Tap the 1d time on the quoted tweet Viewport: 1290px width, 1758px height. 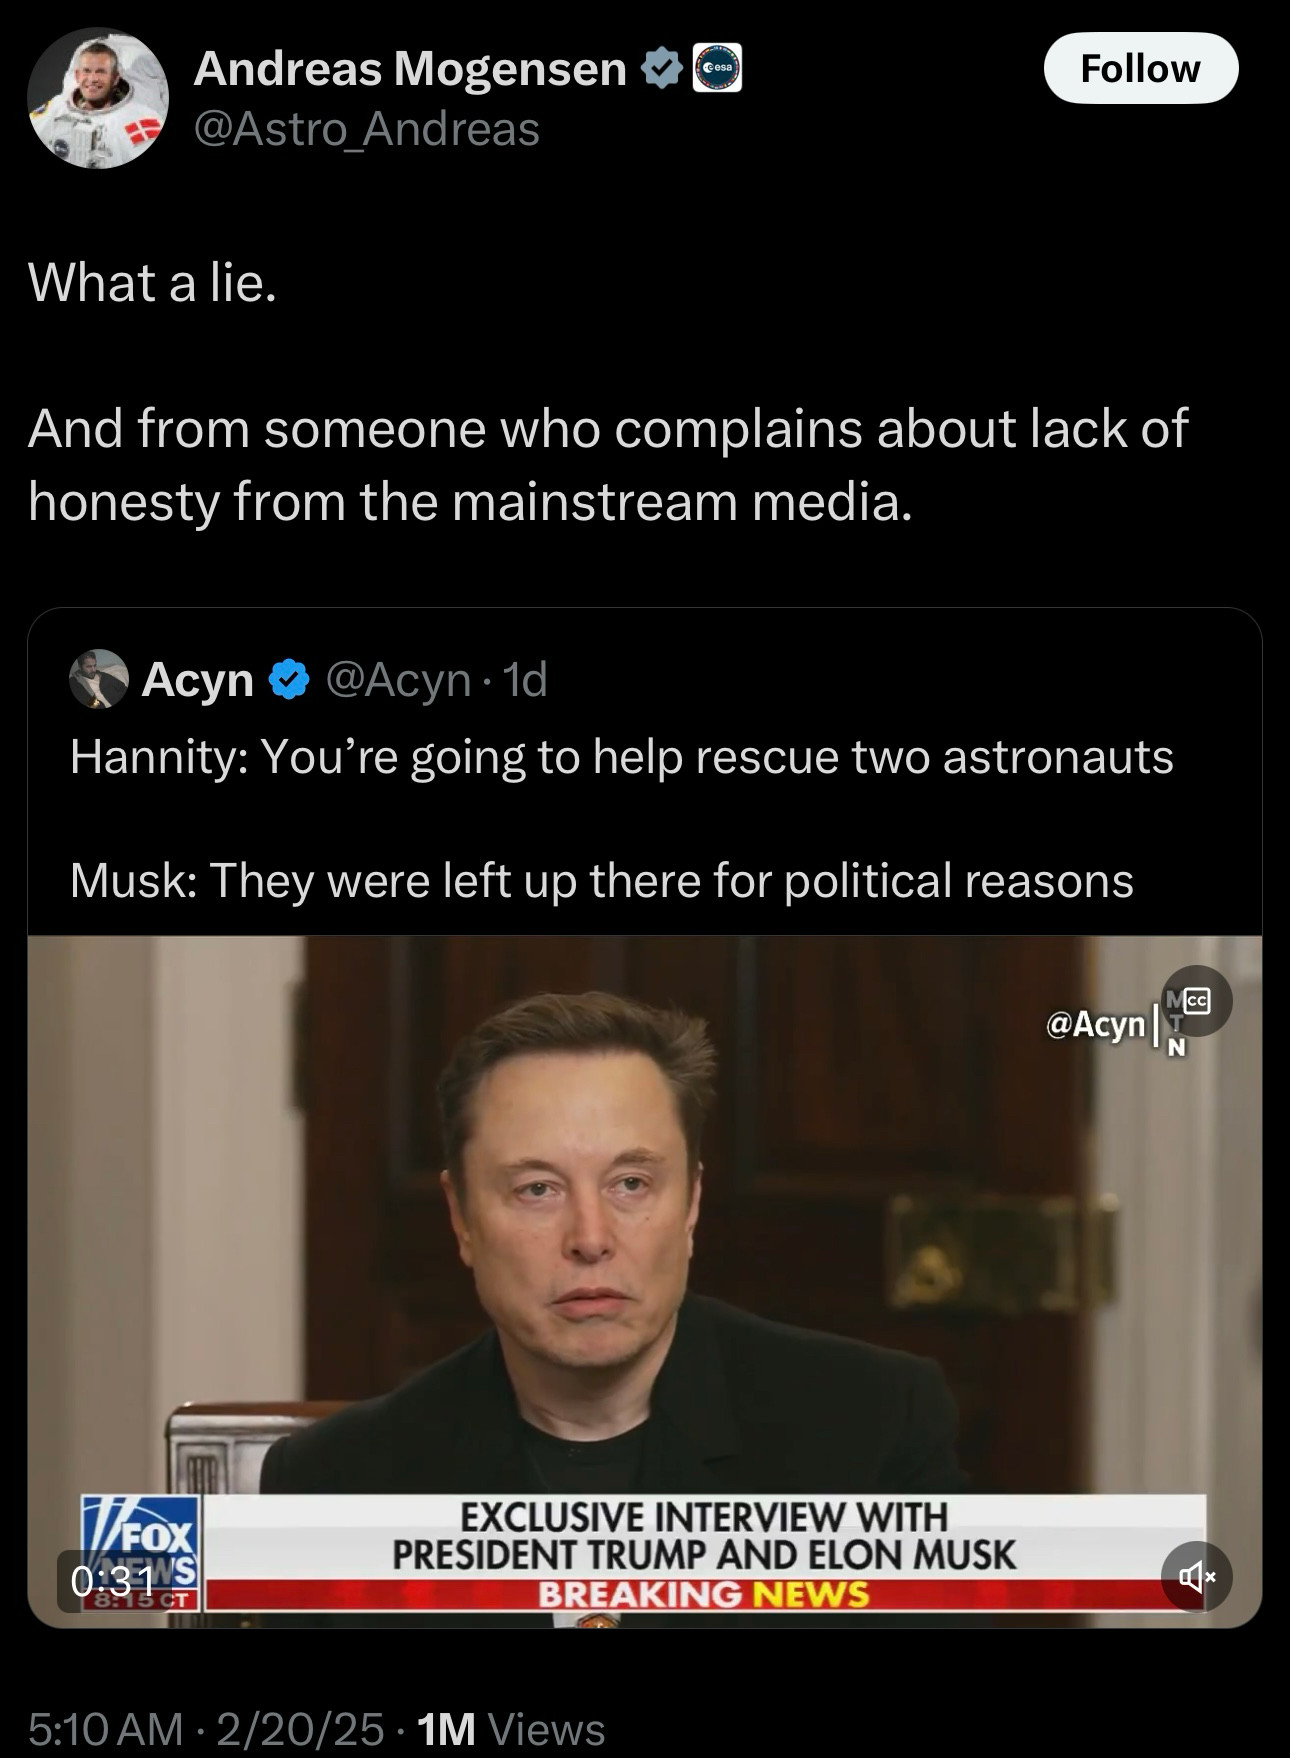pyautogui.click(x=525, y=680)
